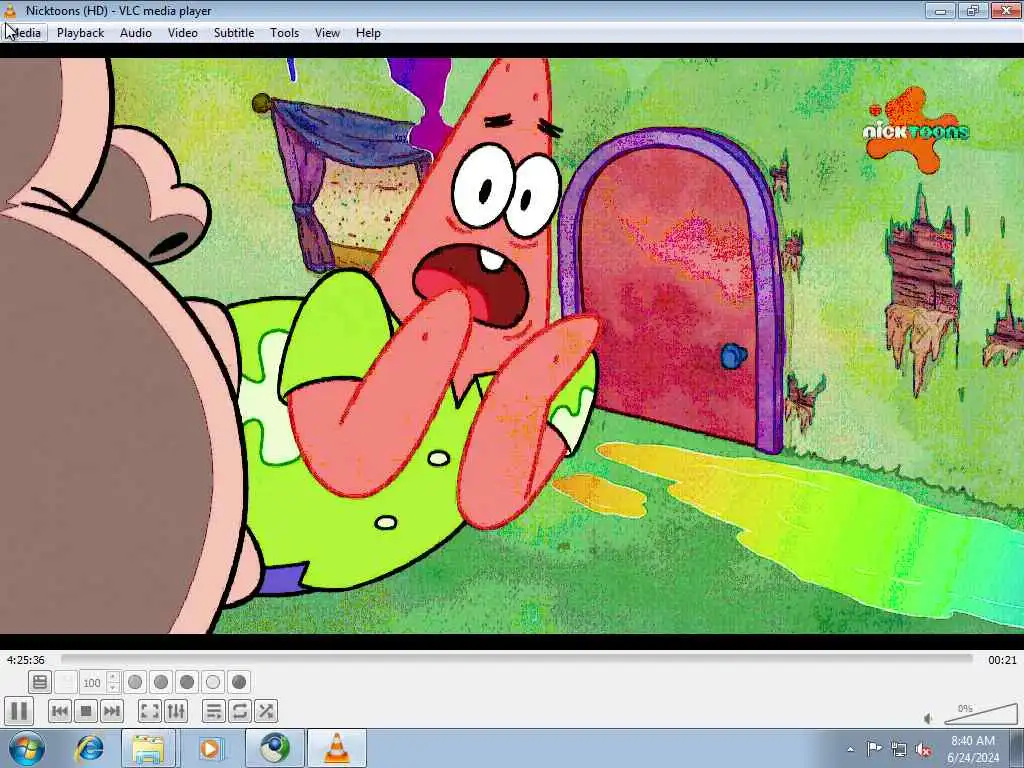Open the Media menu
Viewport: 1024px width, 768px height.
25,33
